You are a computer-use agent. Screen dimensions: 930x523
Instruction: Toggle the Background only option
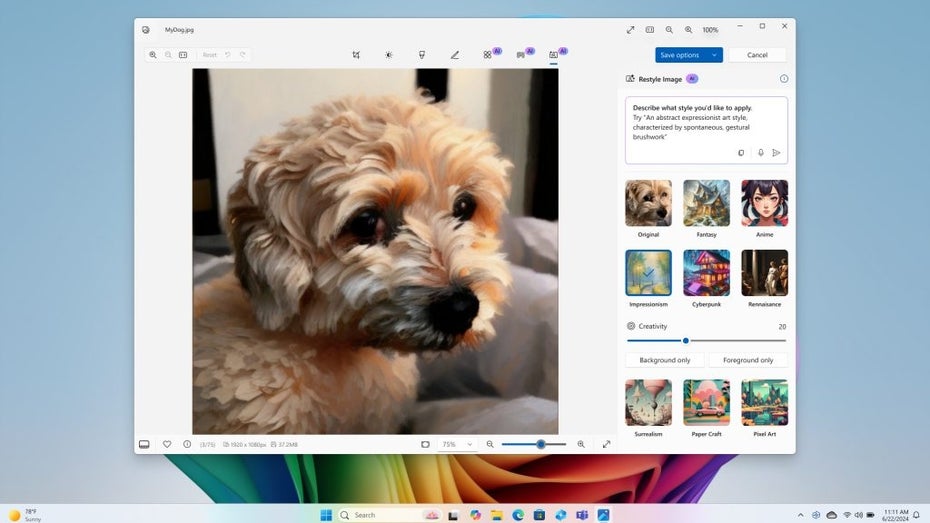[665, 360]
